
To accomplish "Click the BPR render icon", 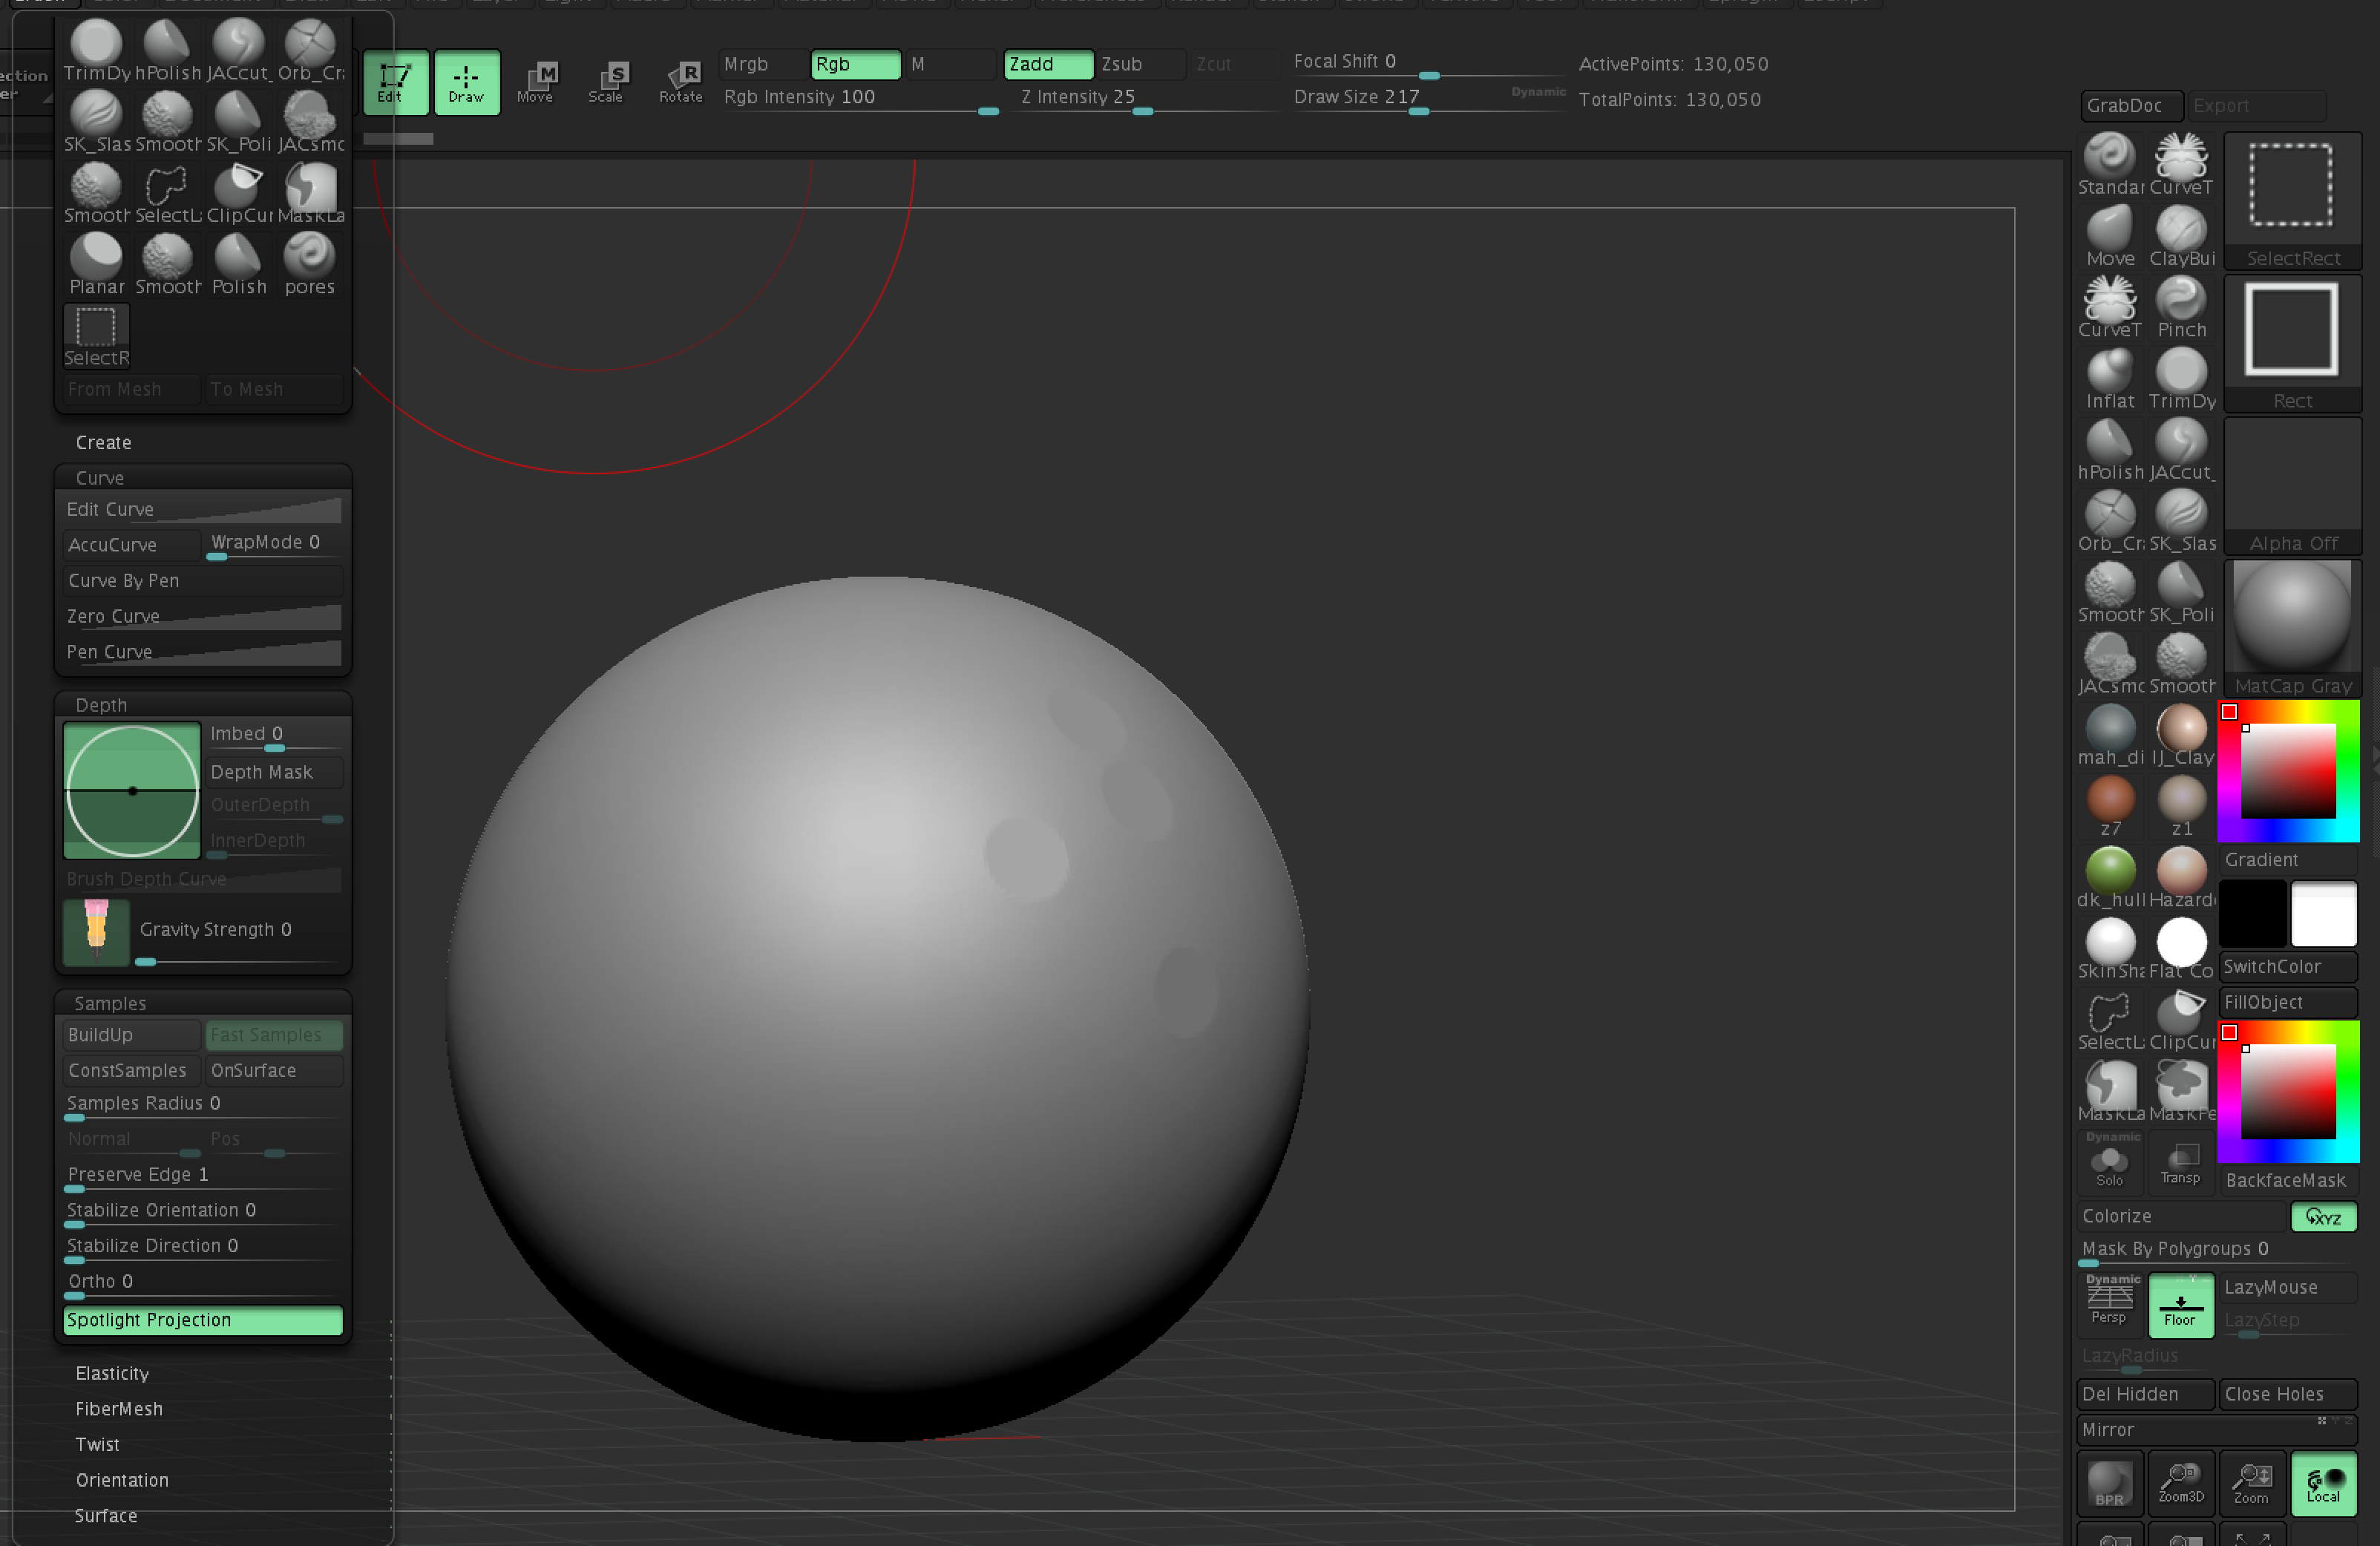I will 2110,1482.
